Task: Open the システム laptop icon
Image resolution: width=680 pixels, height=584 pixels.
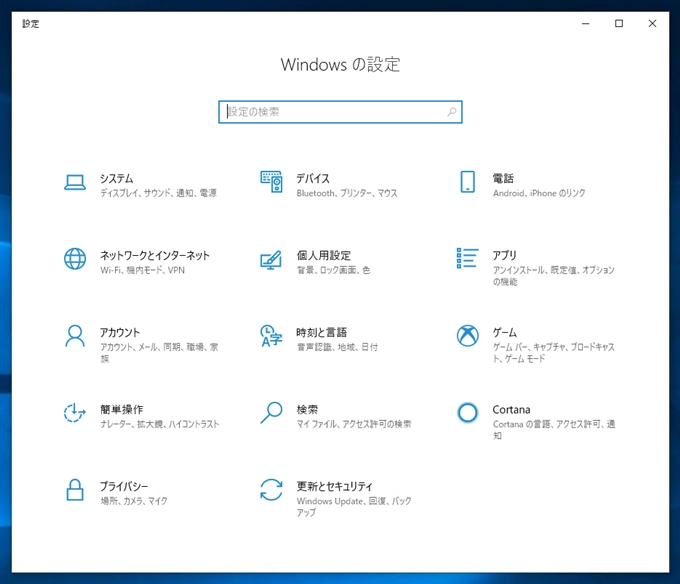Action: pos(75,182)
